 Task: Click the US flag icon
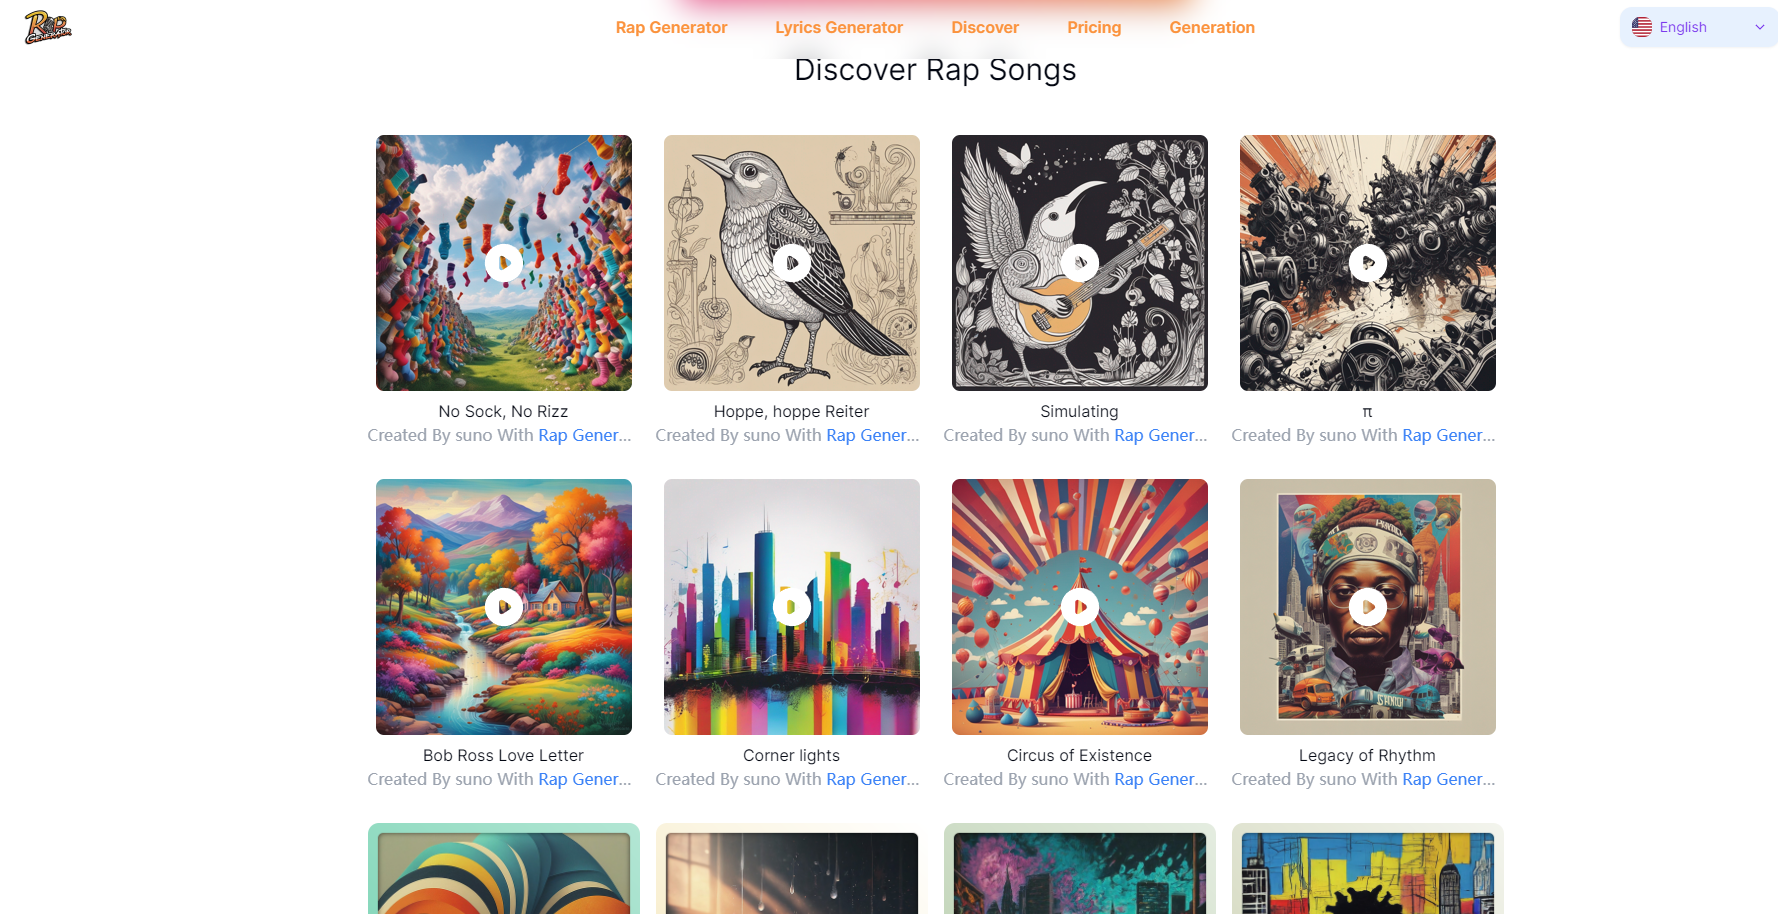click(1641, 27)
